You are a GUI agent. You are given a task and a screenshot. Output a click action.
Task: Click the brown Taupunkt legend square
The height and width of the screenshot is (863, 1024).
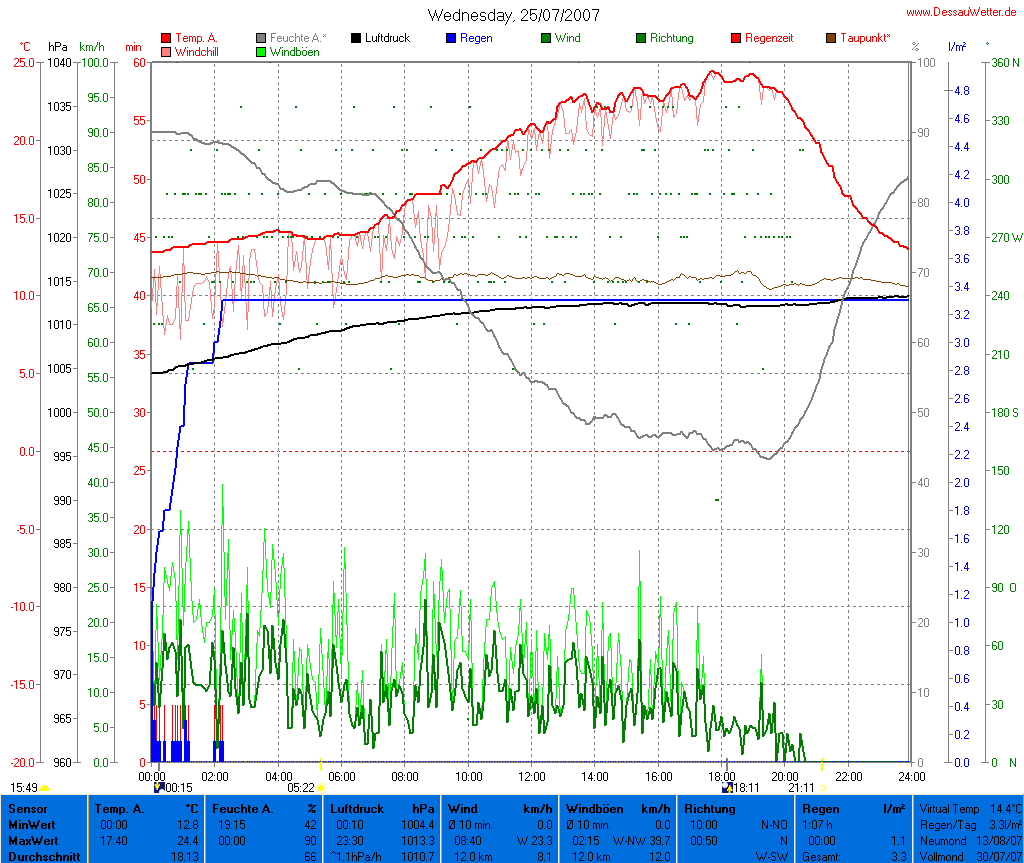[x=831, y=38]
